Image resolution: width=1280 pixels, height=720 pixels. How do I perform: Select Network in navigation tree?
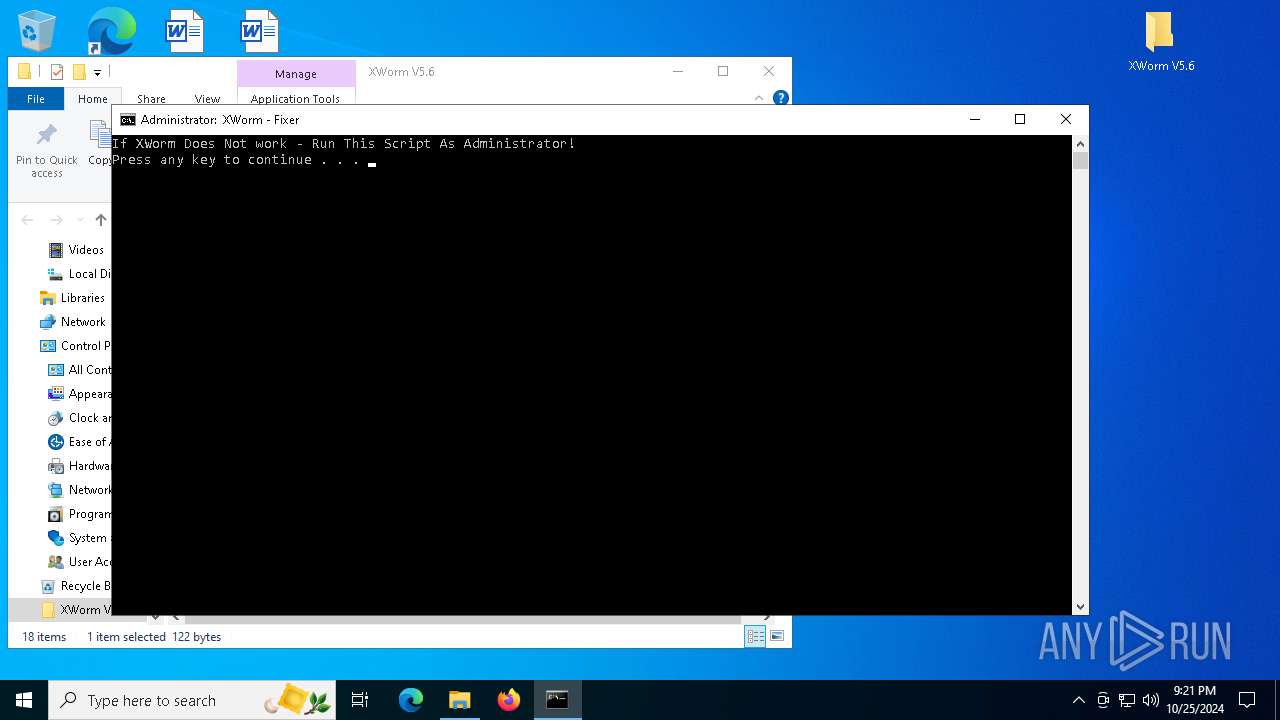click(x=72, y=322)
